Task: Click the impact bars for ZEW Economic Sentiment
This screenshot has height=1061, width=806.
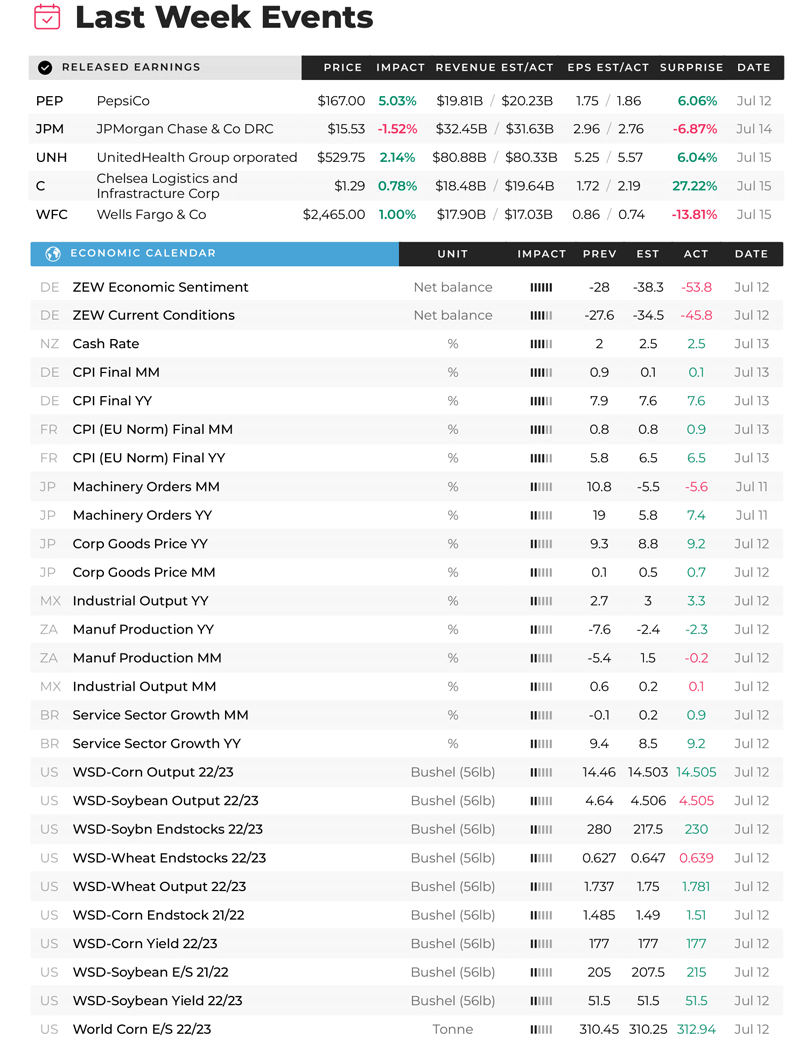Action: point(541,288)
